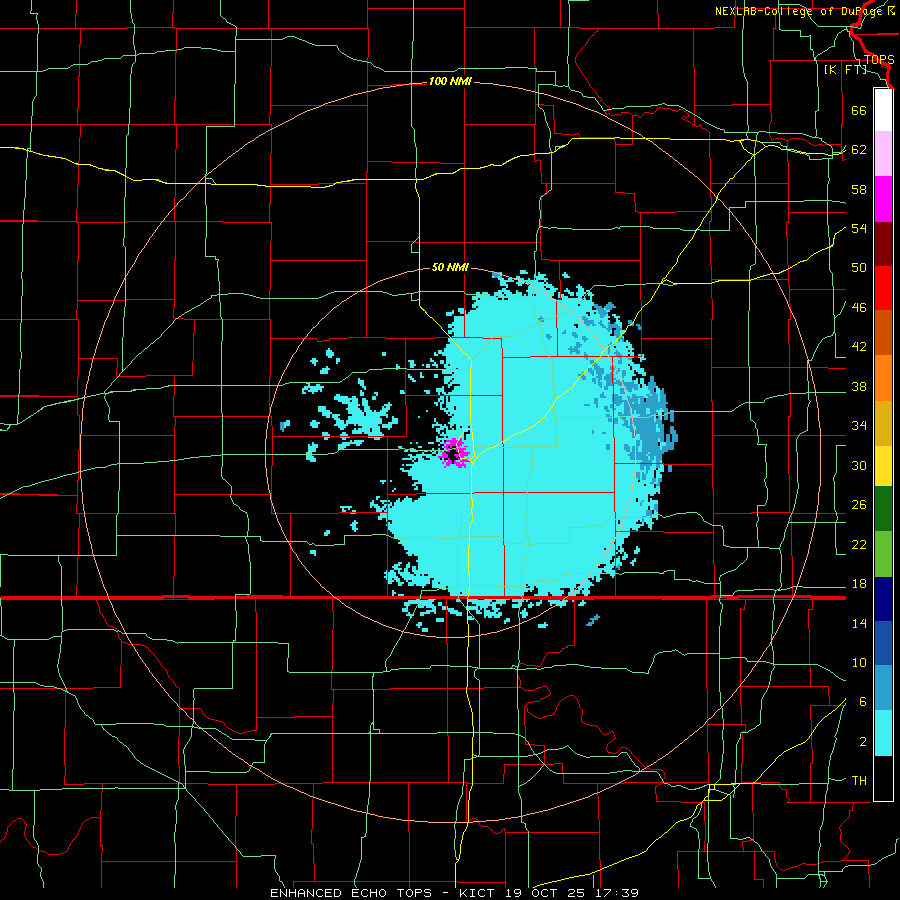Click the '38' scale label
This screenshot has width=900, height=900.
[859, 386]
